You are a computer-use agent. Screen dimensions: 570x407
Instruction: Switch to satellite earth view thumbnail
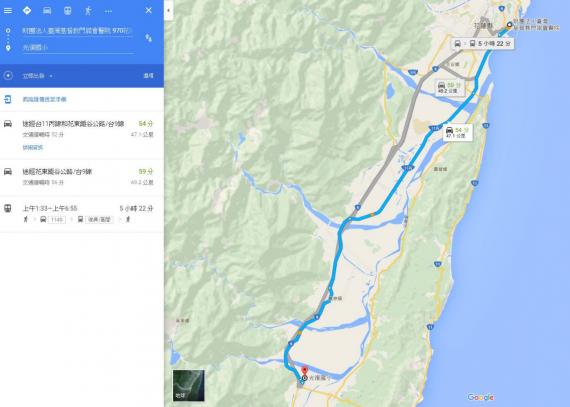coord(188,385)
